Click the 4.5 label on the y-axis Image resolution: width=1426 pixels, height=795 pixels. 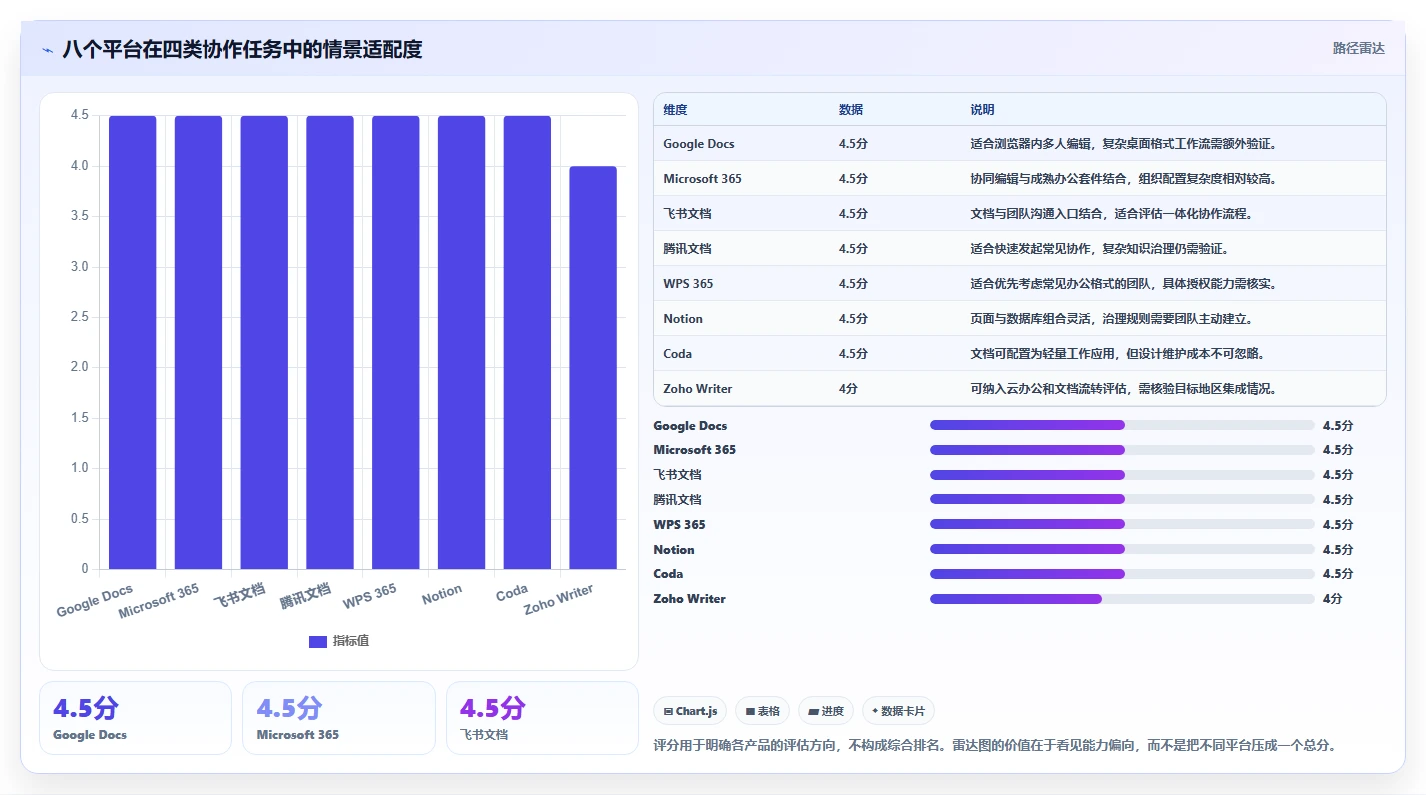tap(80, 116)
